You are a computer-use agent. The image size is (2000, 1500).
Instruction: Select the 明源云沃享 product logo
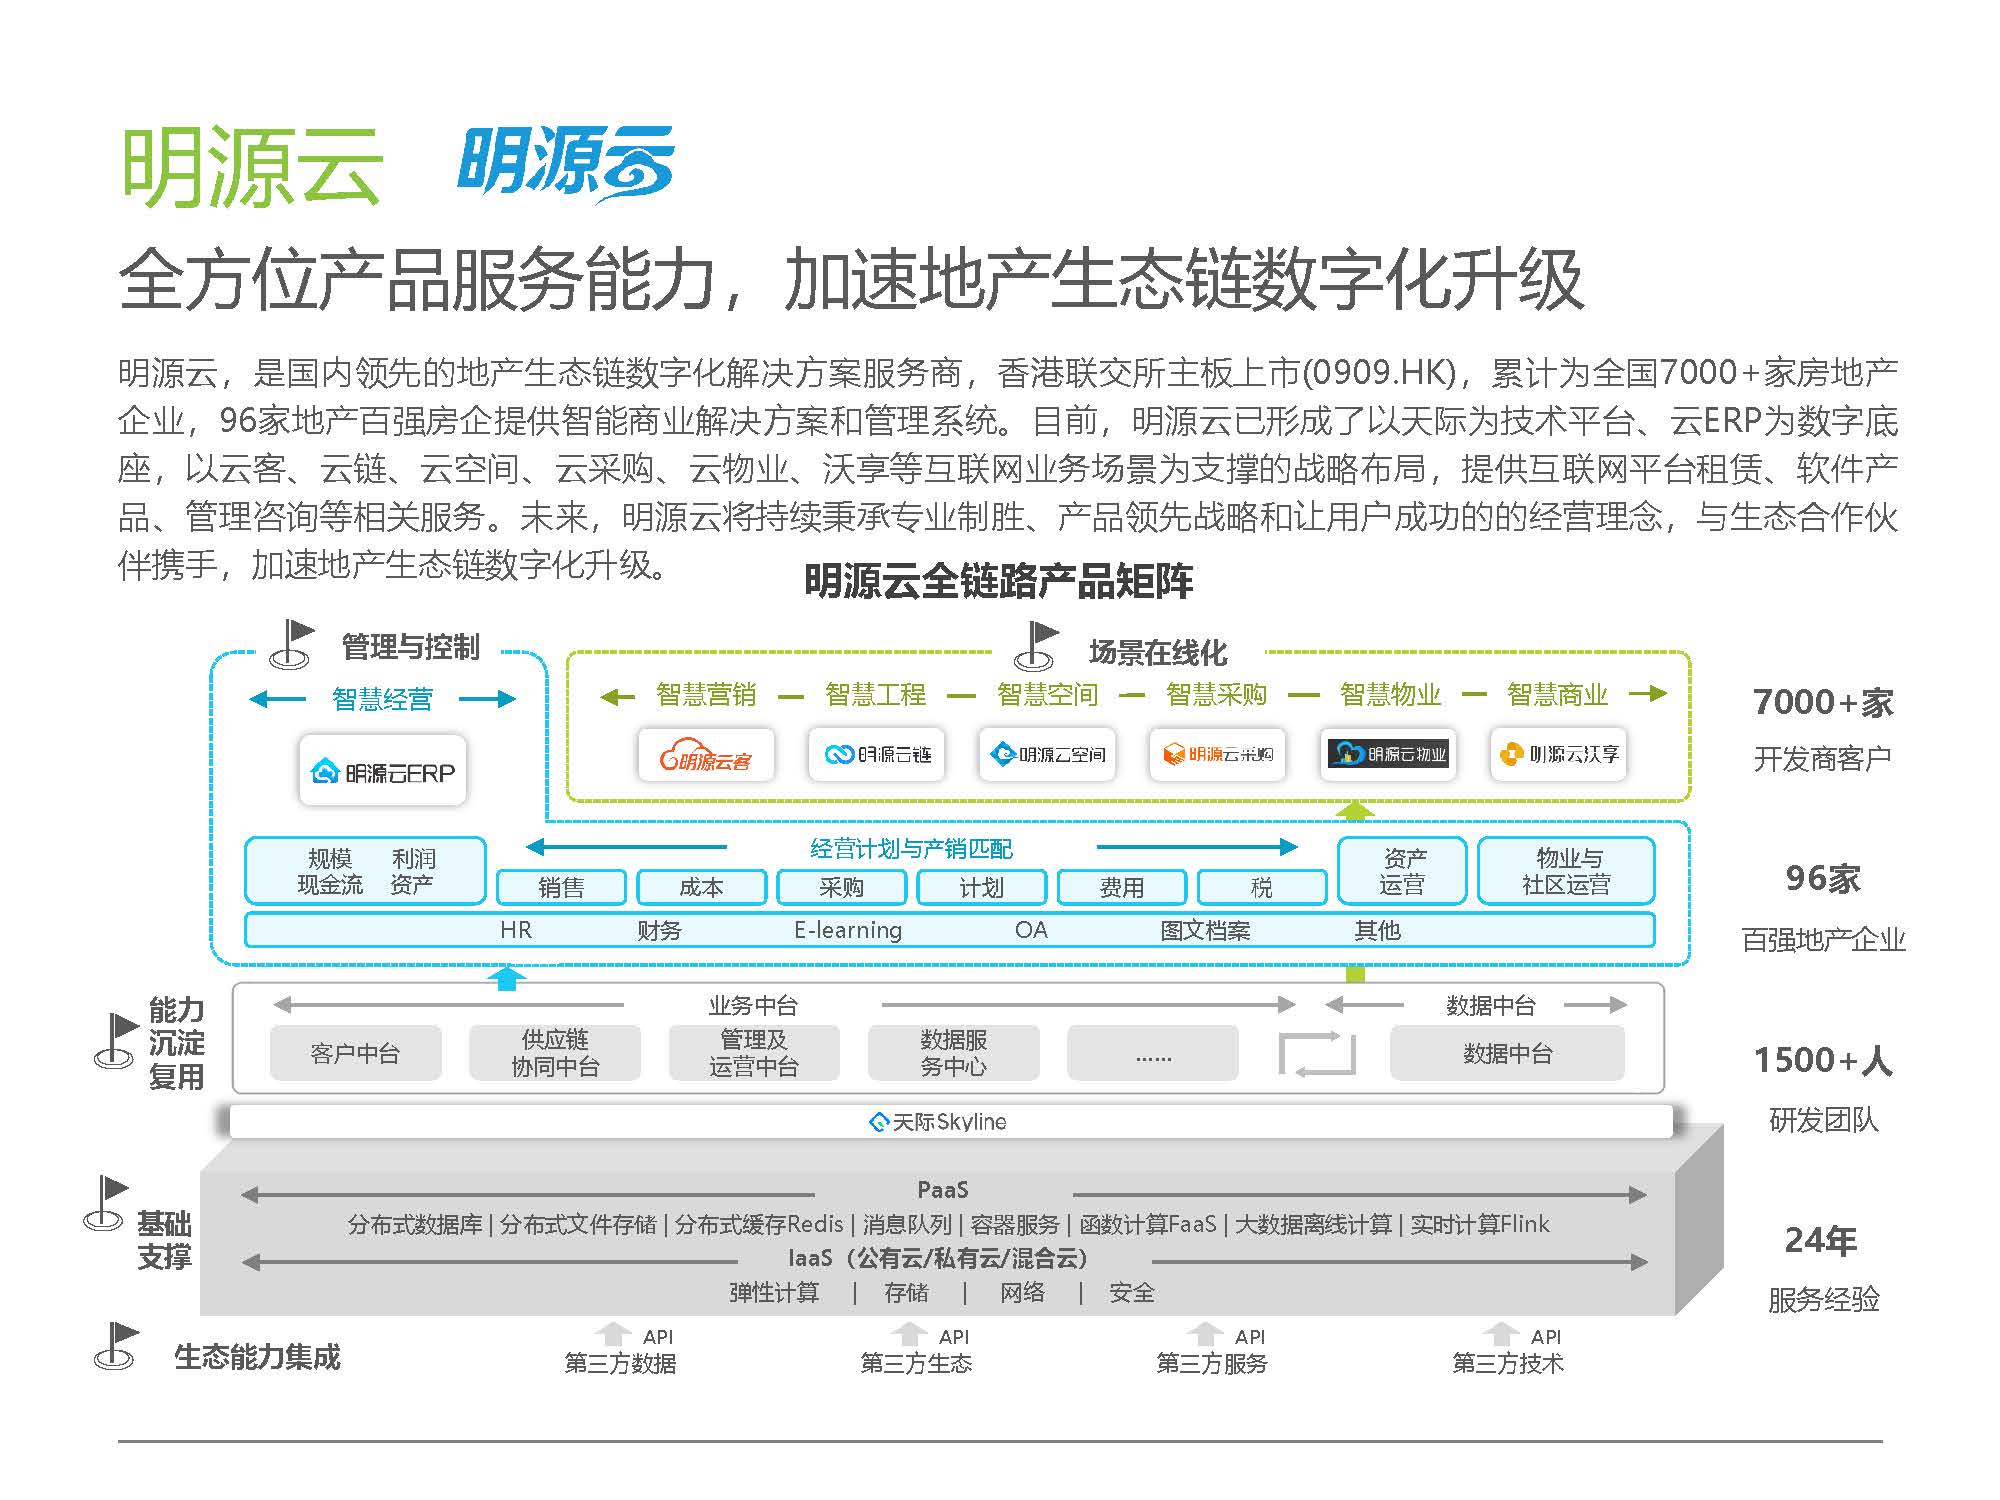click(x=1559, y=755)
